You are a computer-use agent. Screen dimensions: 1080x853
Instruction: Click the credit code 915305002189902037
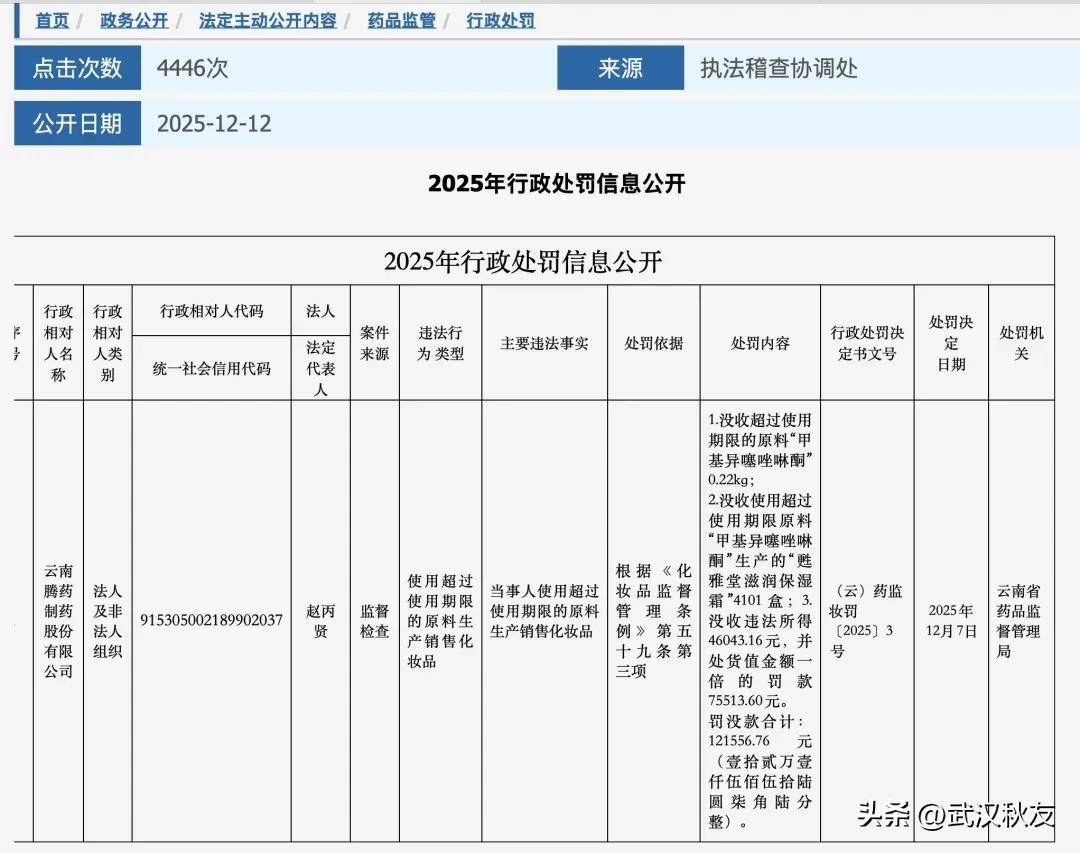click(x=211, y=620)
